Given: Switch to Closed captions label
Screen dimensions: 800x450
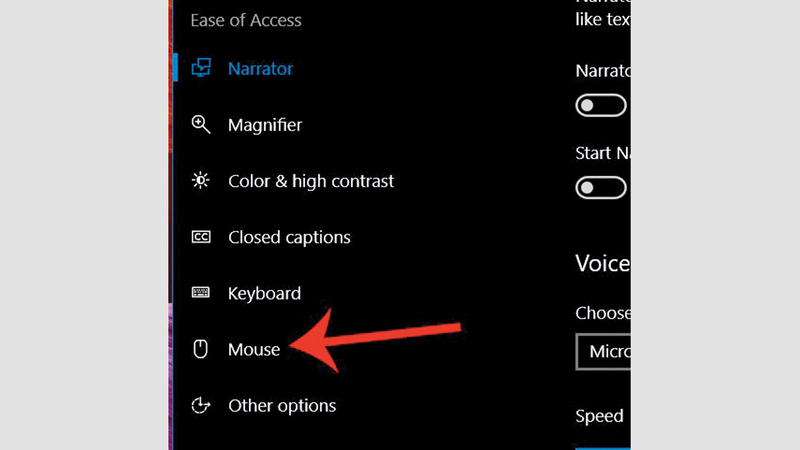Looking at the screenshot, I should [289, 237].
